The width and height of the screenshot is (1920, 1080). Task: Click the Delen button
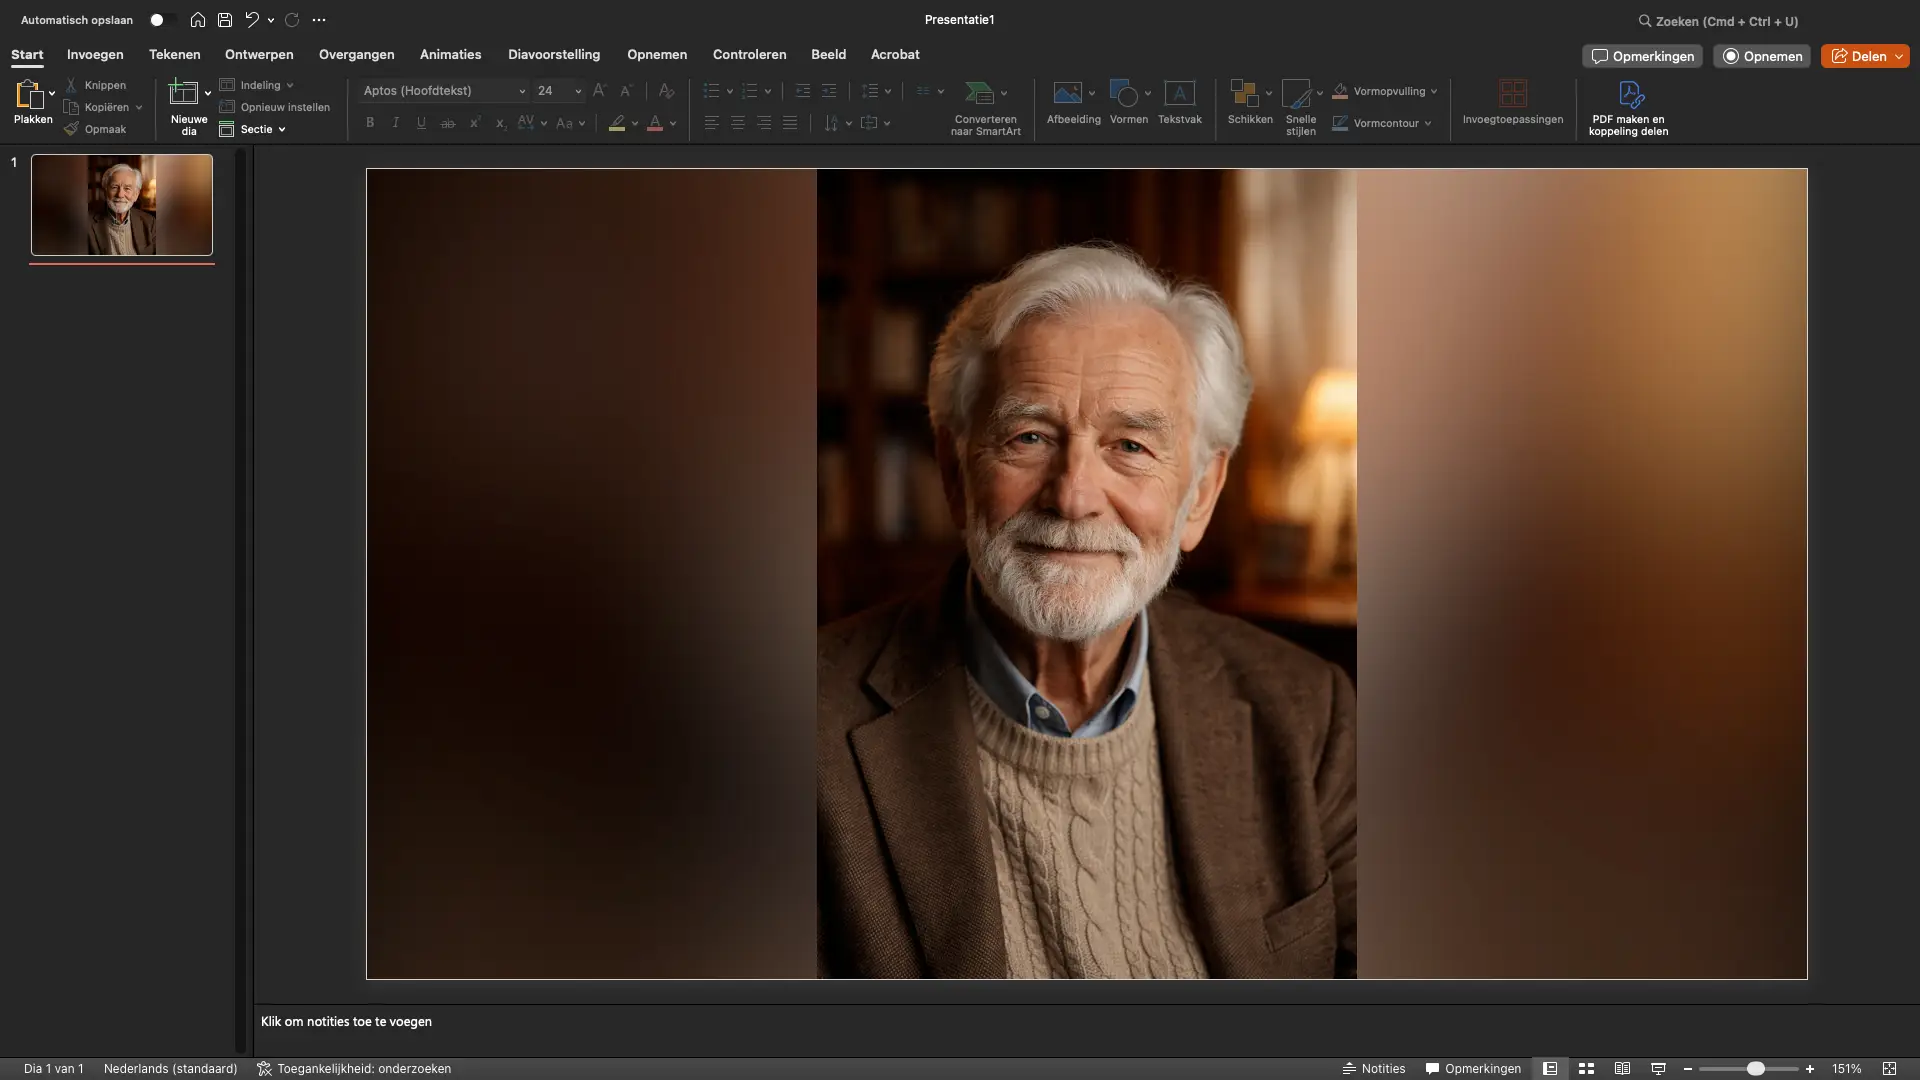(1864, 55)
